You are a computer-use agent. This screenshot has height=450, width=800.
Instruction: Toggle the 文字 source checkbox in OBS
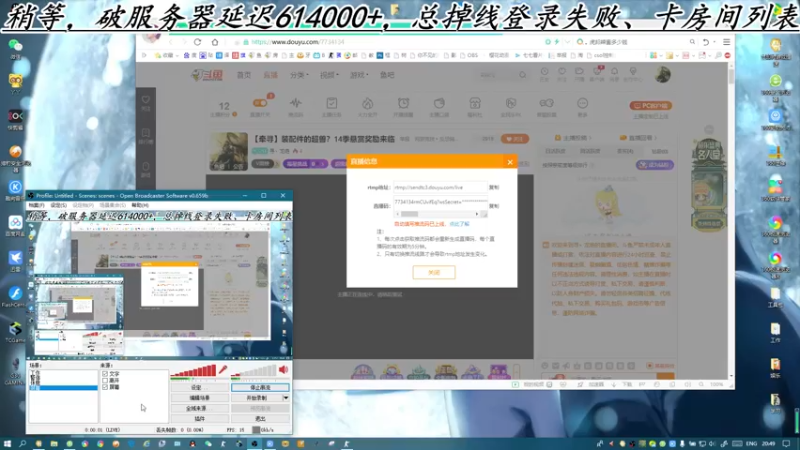coord(105,374)
